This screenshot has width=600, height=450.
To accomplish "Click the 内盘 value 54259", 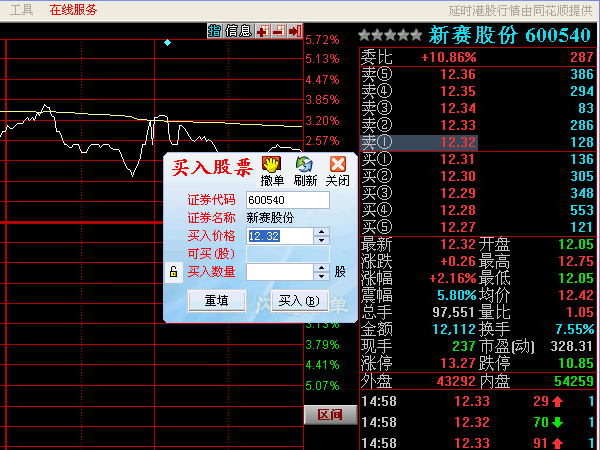I will tap(574, 381).
